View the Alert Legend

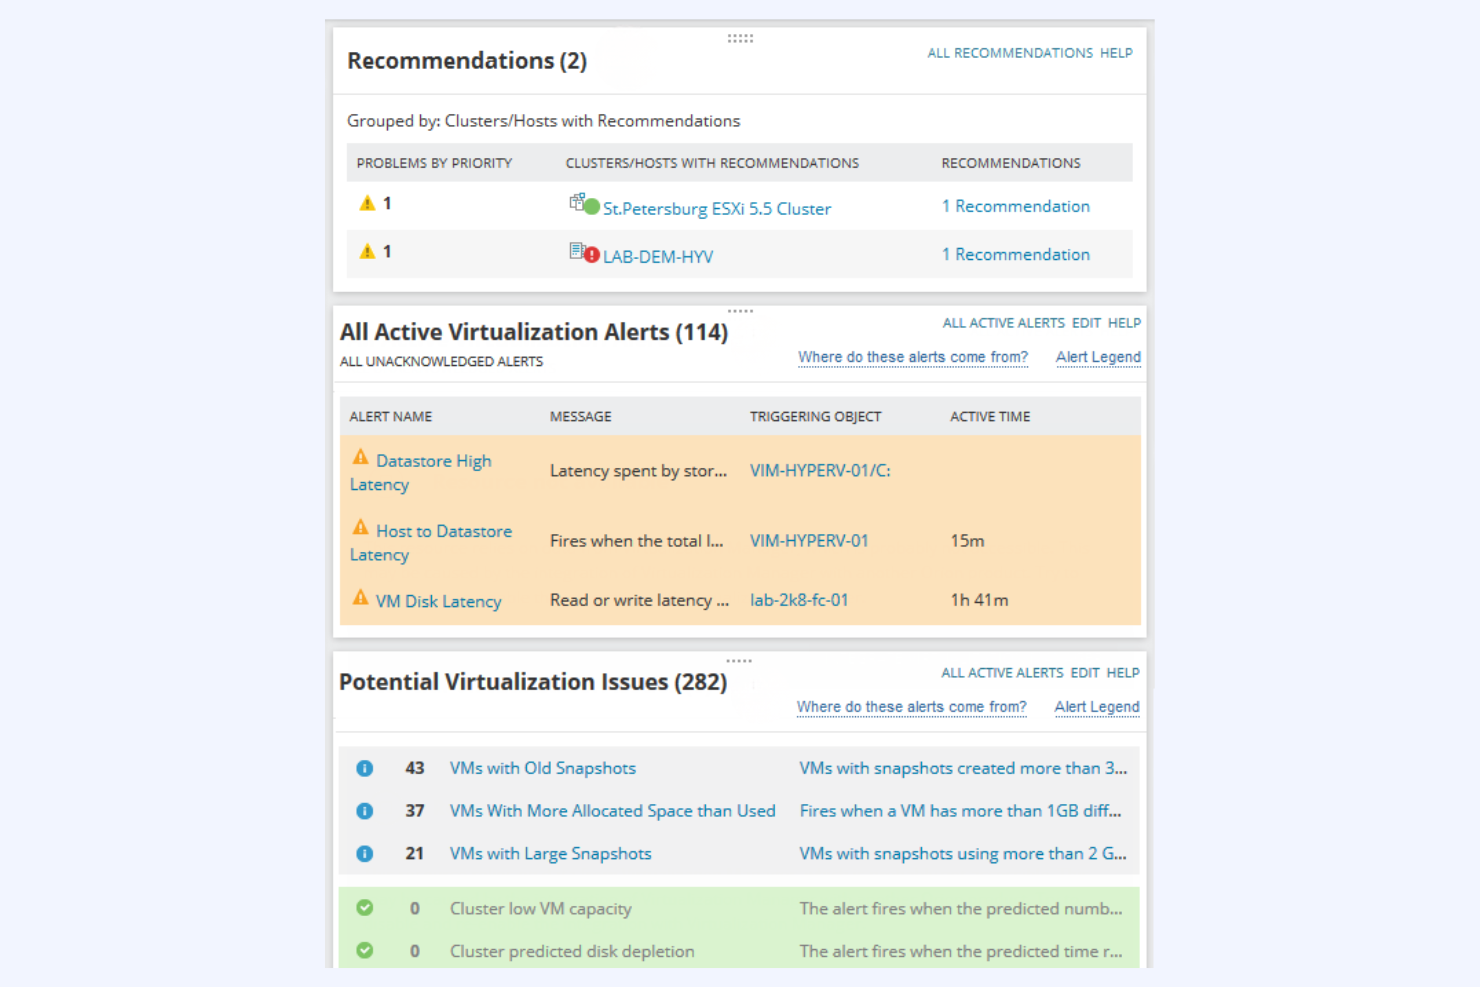pyautogui.click(x=1098, y=357)
